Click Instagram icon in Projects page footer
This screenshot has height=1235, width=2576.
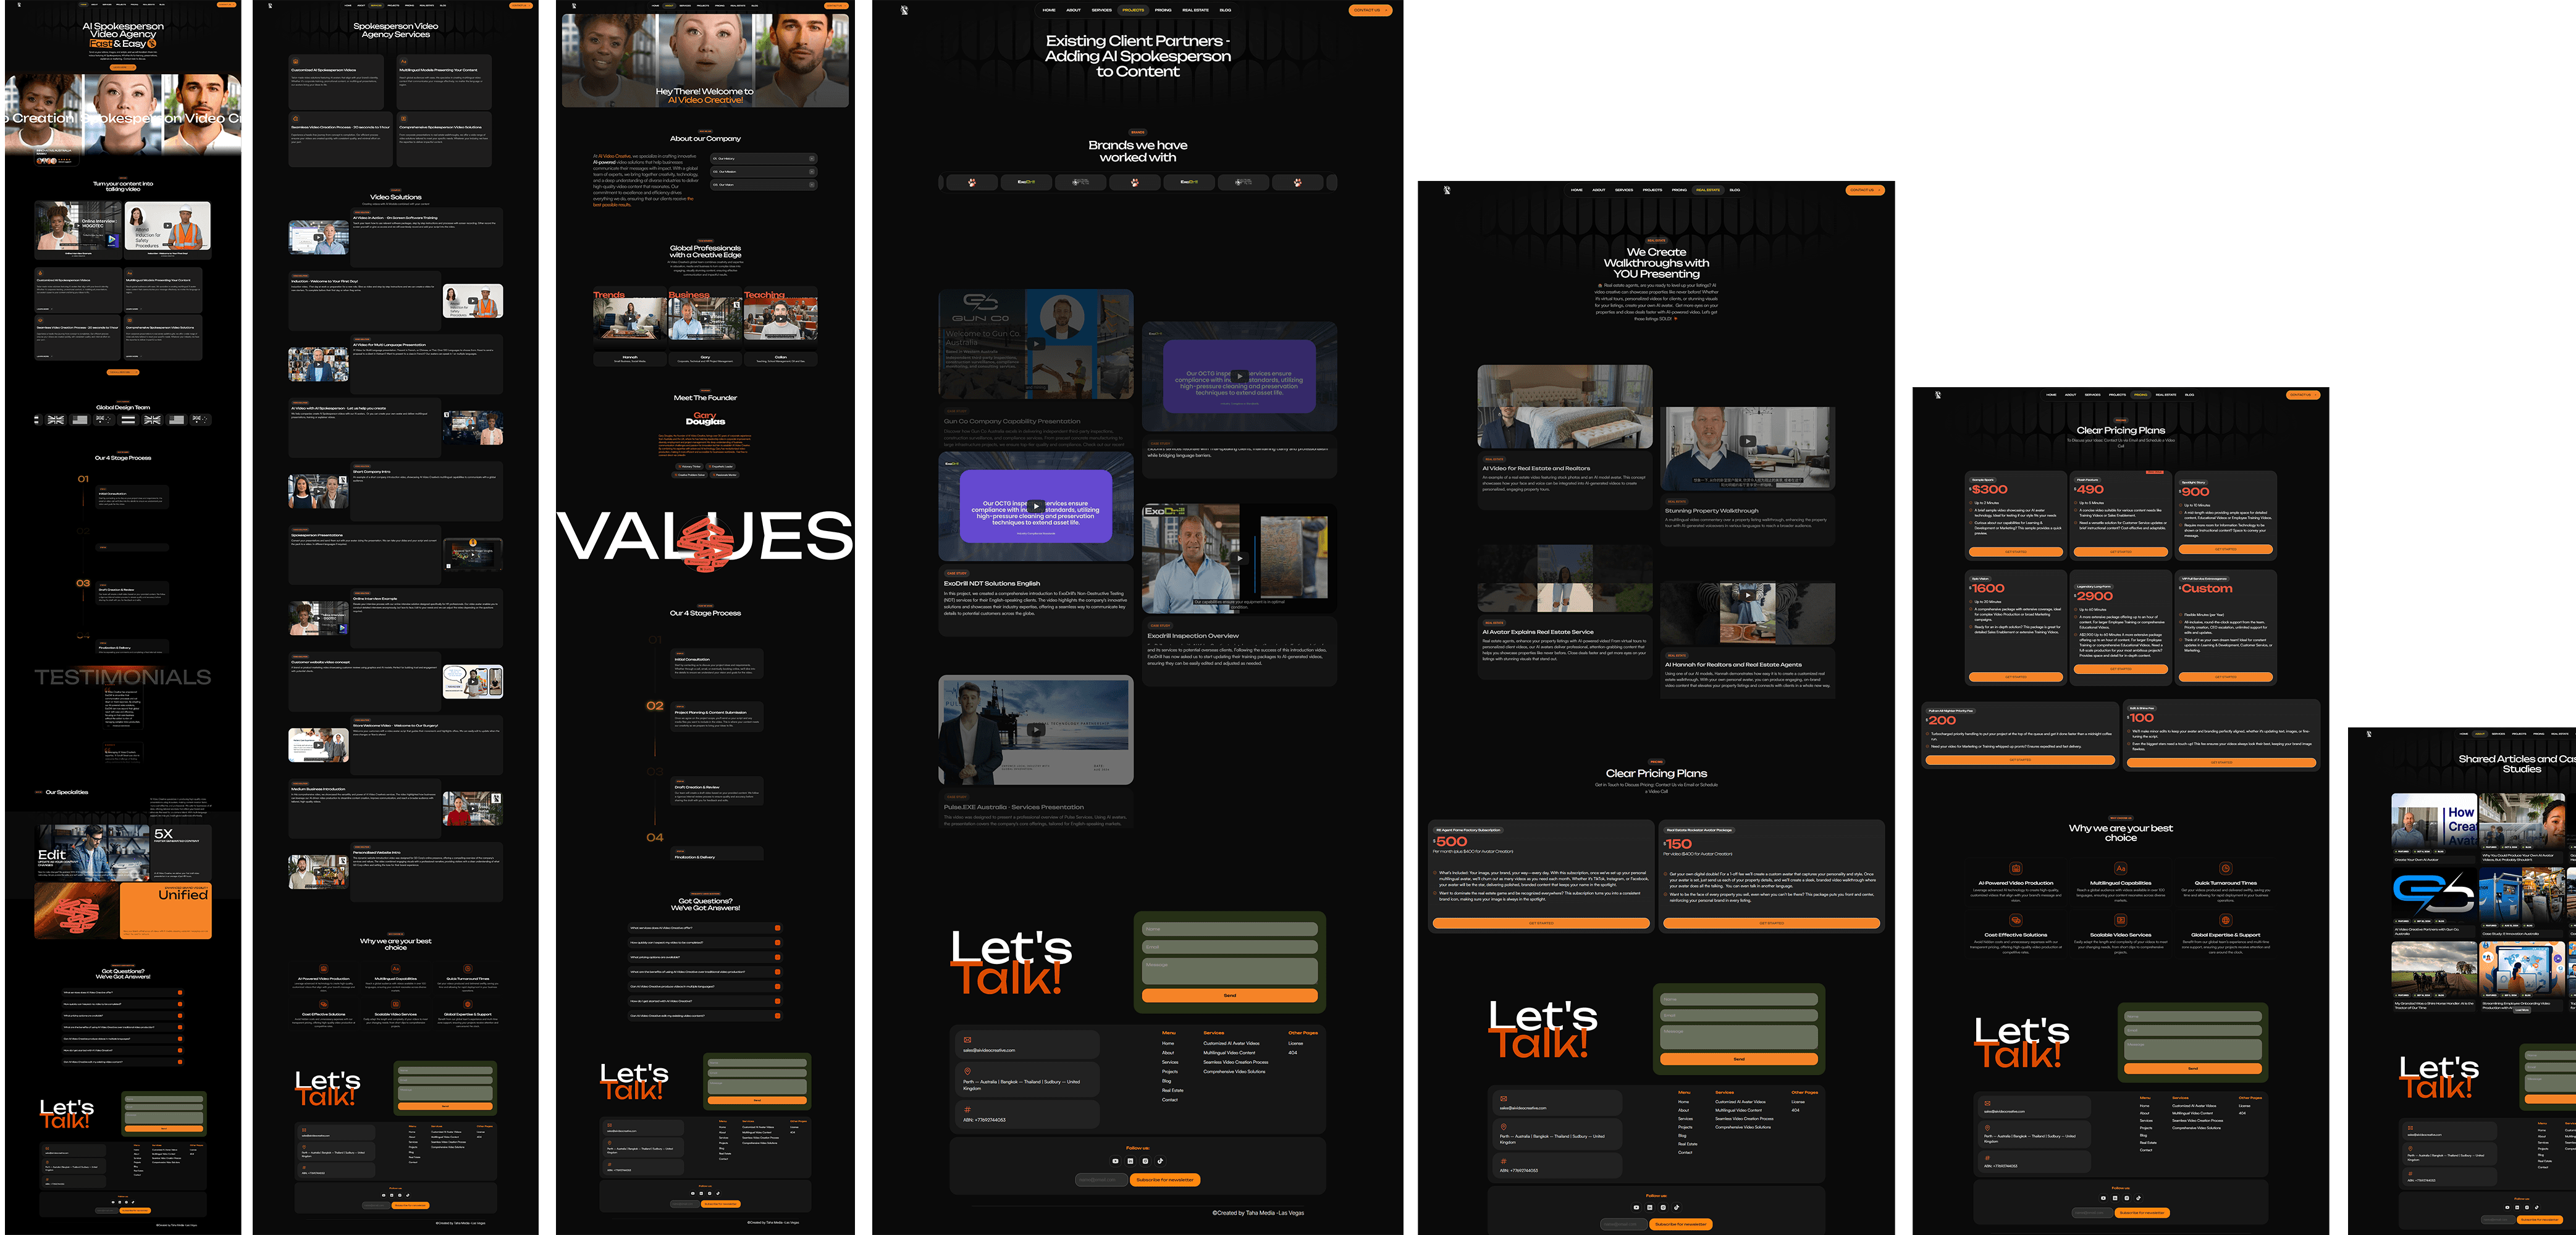(1145, 1161)
